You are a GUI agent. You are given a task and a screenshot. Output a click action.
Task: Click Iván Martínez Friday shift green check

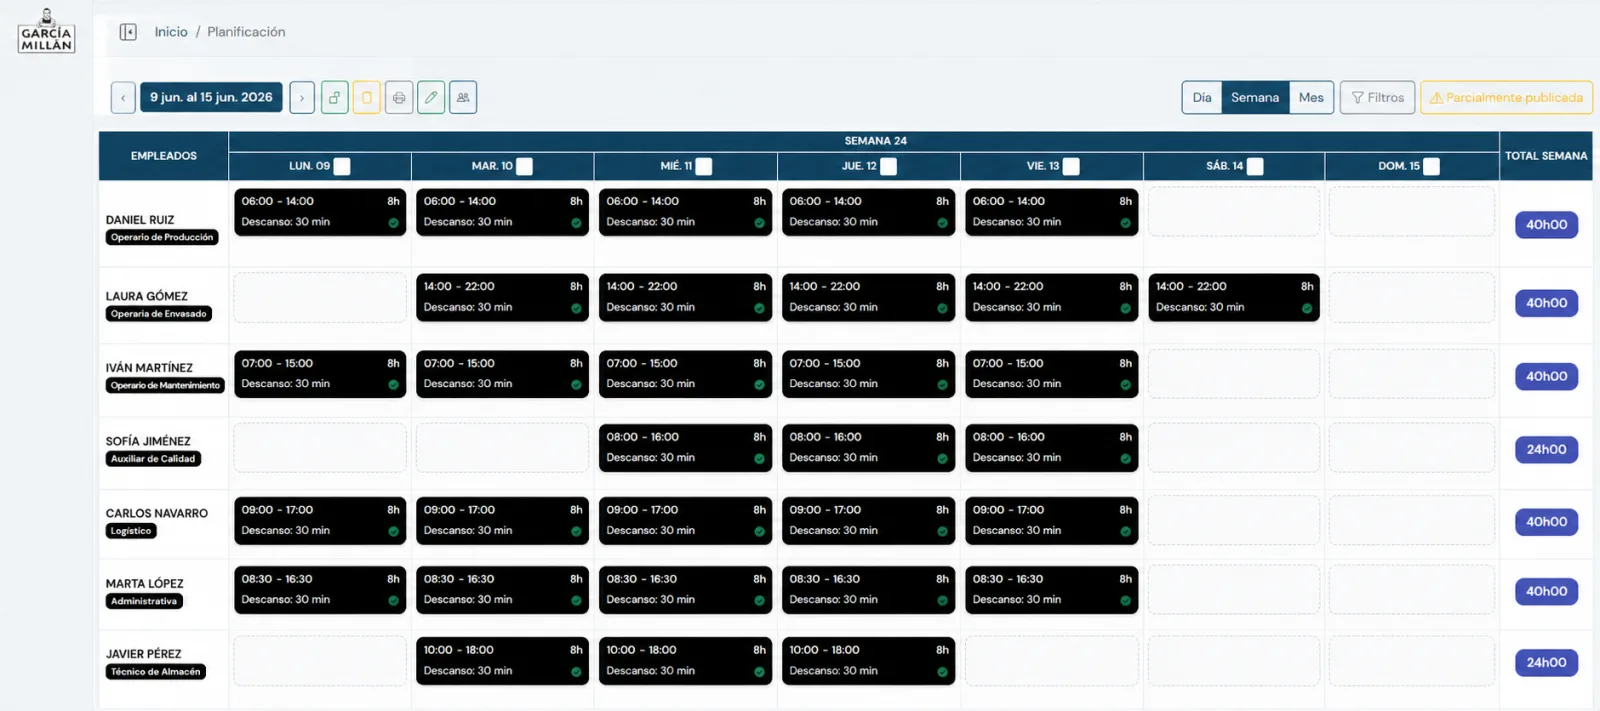[1126, 385]
